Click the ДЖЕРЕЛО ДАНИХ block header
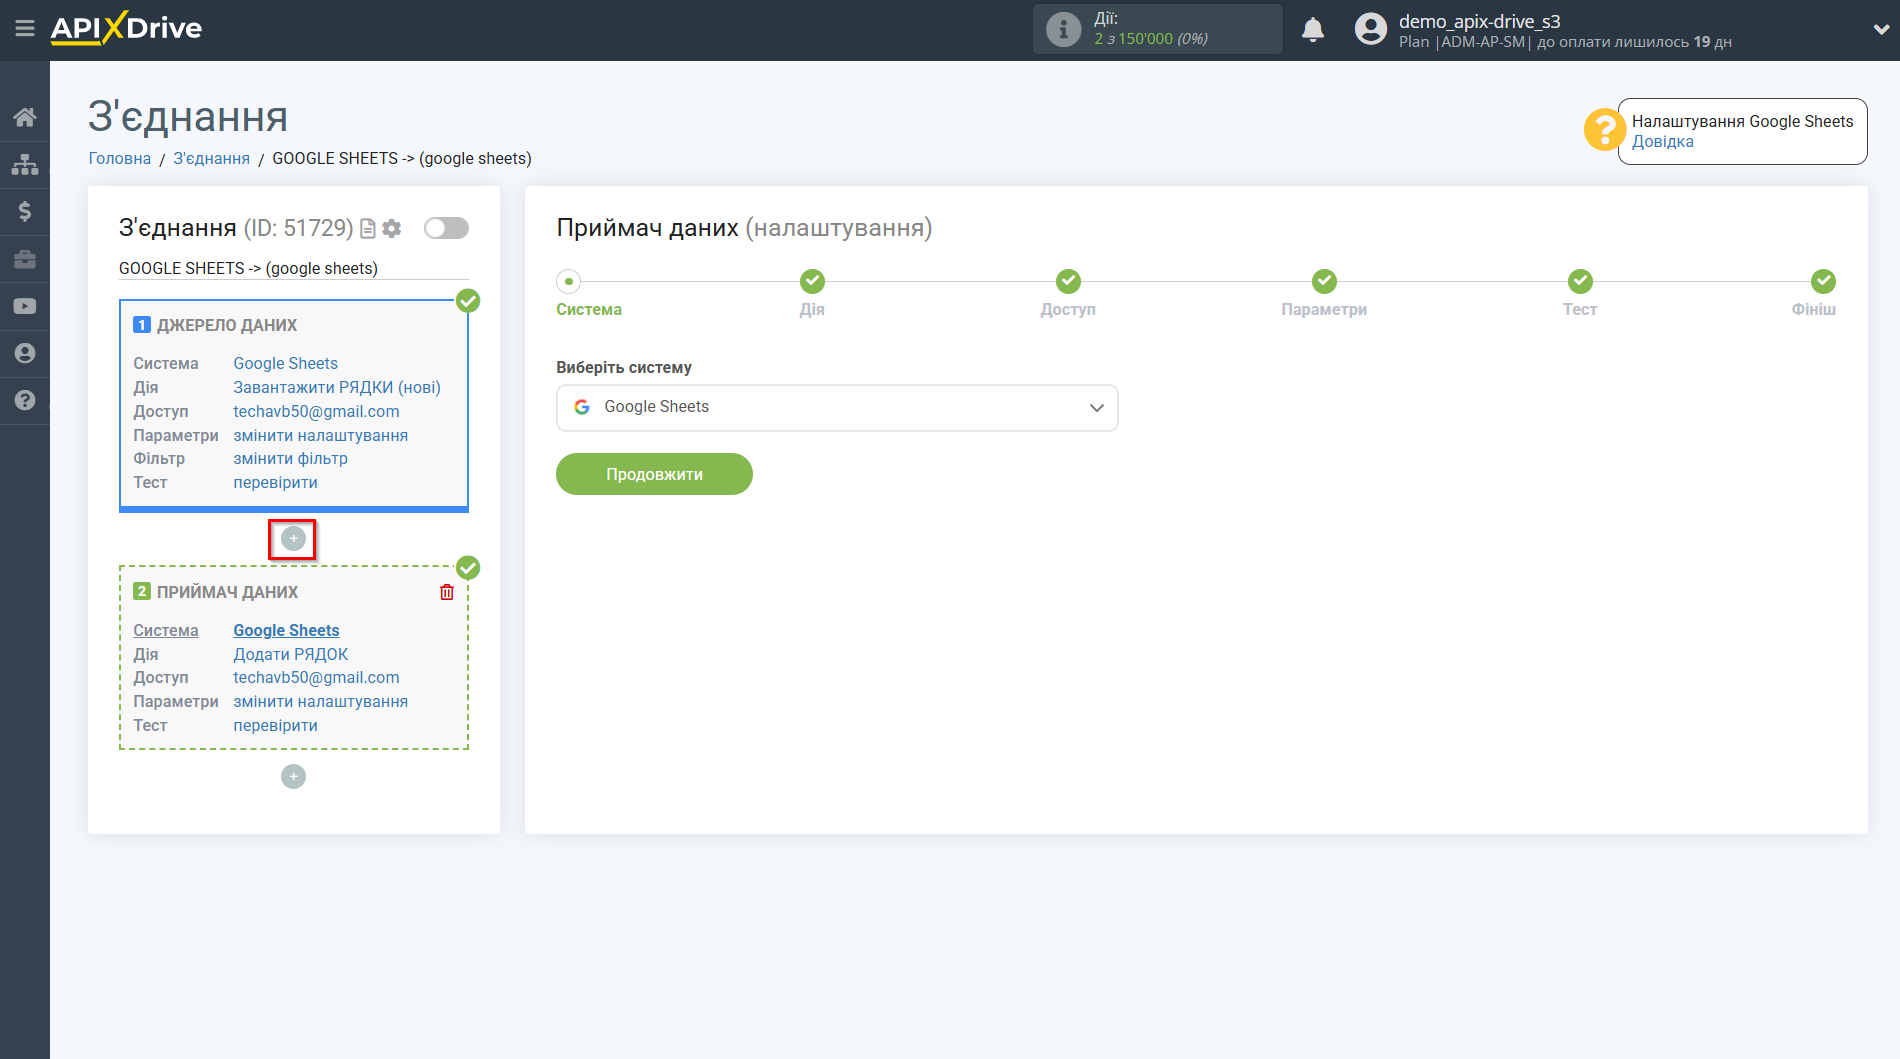The image size is (1900, 1059). pyautogui.click(x=226, y=326)
